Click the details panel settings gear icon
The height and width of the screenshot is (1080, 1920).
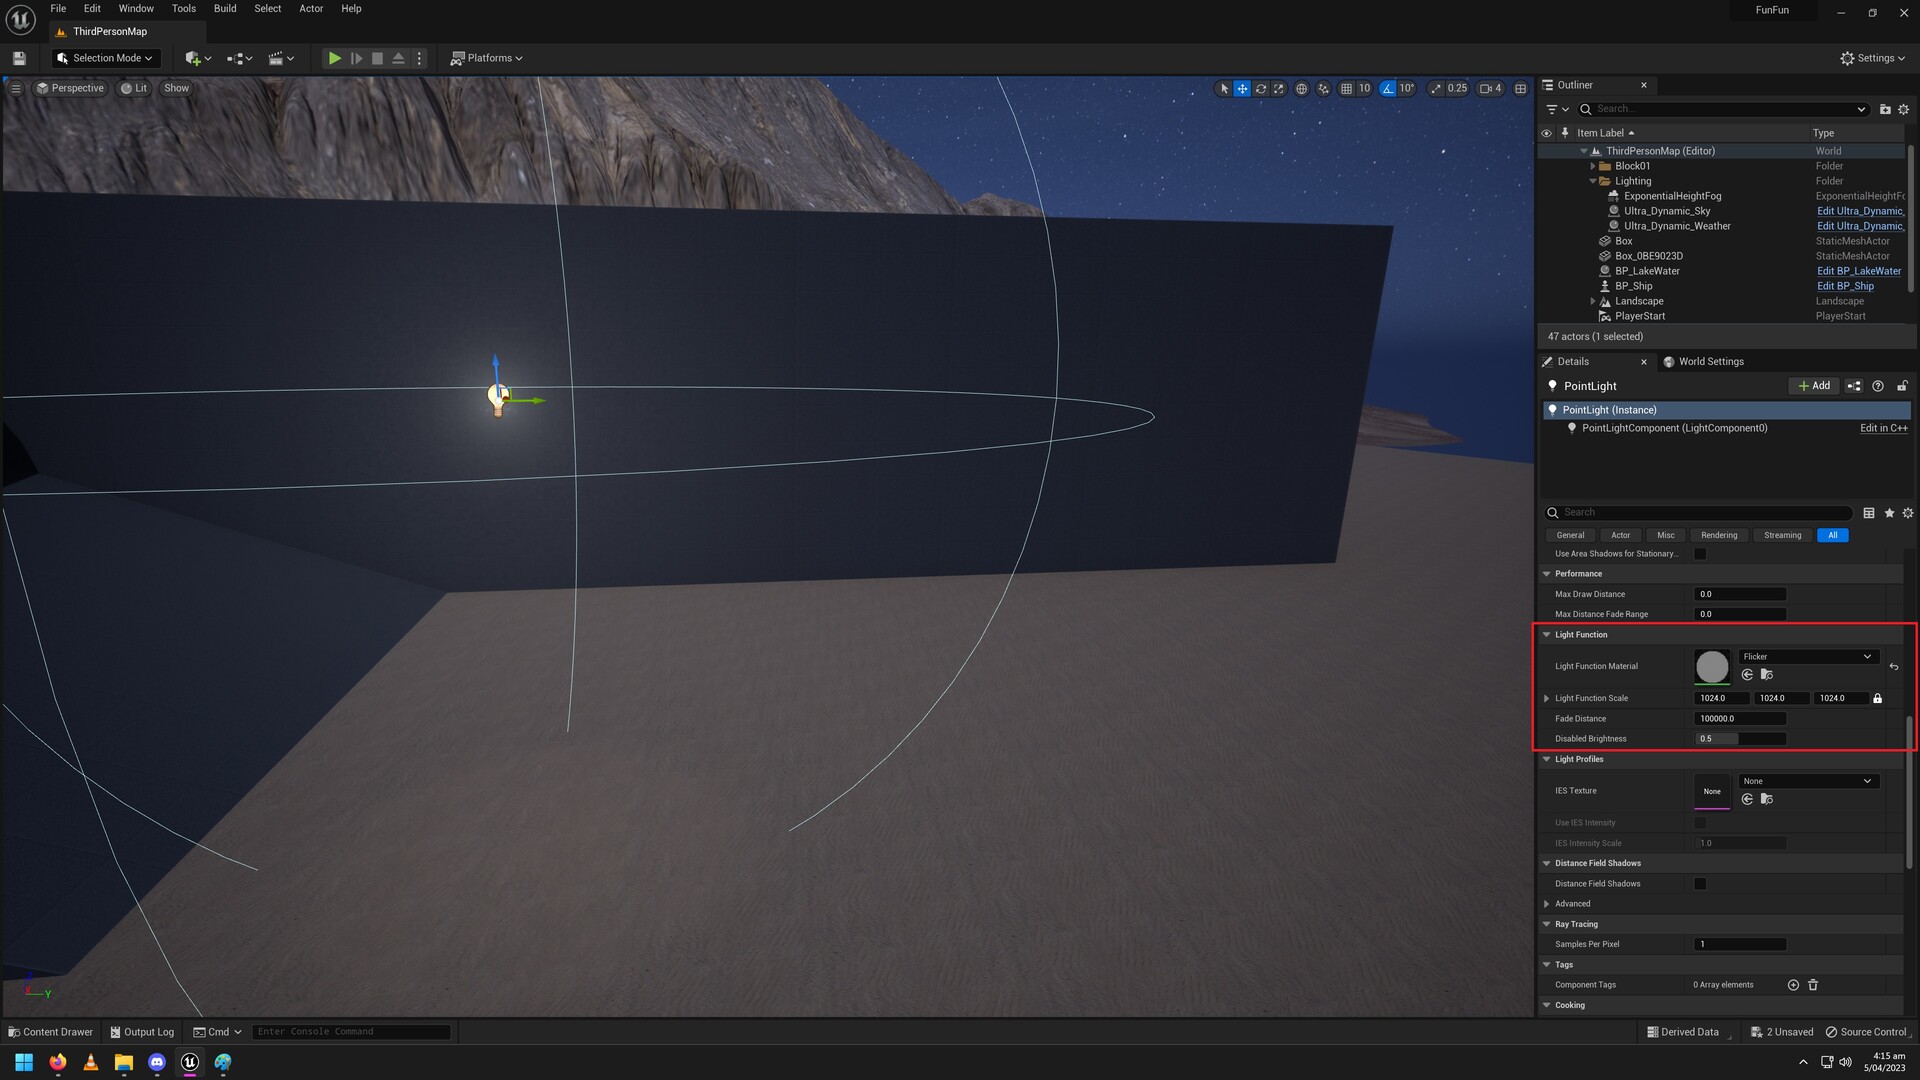(1907, 512)
